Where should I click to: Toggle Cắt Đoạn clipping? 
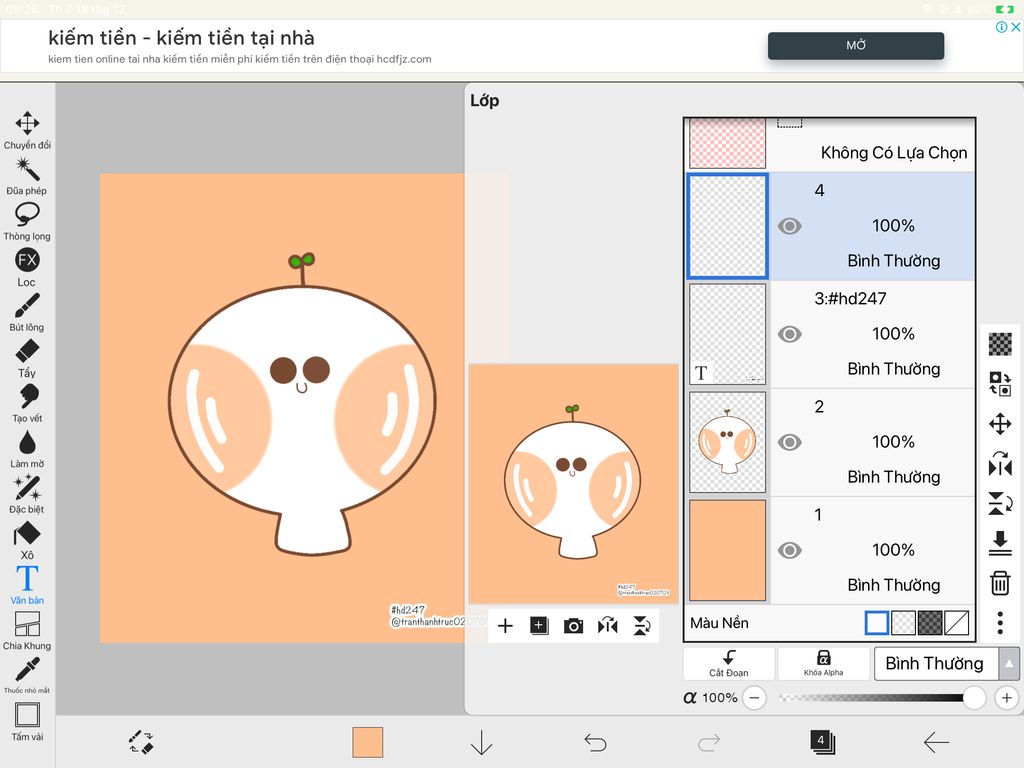point(729,664)
